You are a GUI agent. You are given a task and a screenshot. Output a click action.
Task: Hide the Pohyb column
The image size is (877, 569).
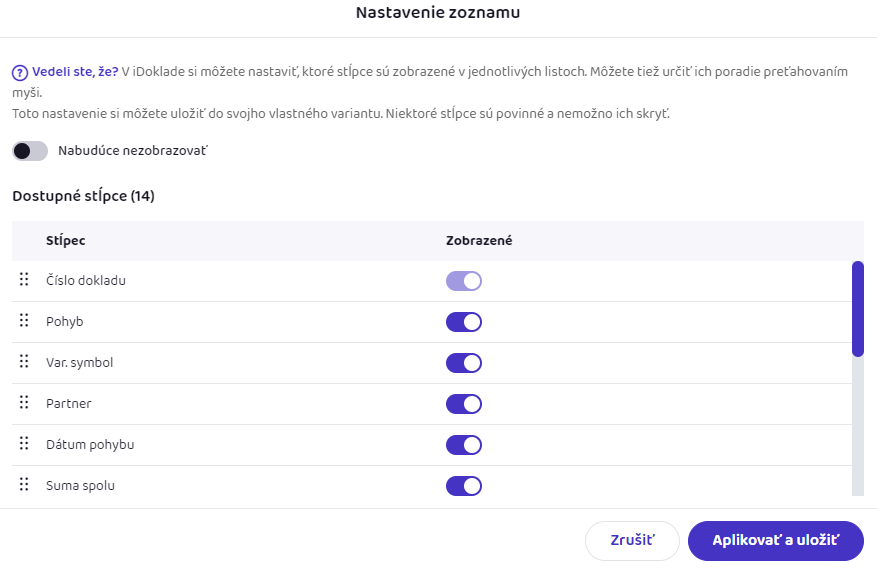[x=464, y=322]
